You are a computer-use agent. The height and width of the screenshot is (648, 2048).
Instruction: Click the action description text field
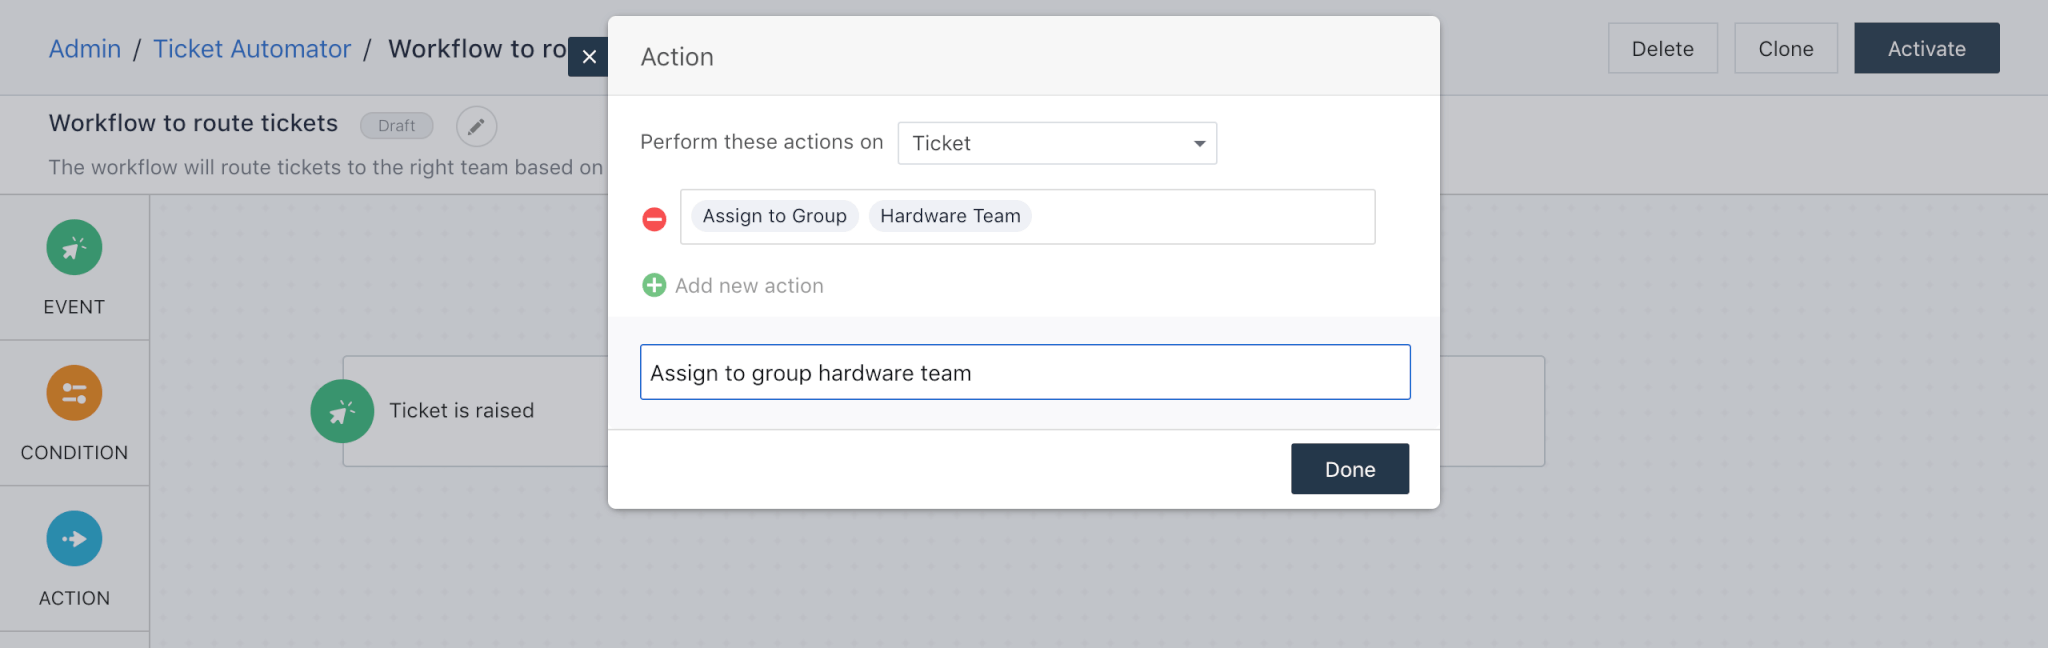(1024, 373)
